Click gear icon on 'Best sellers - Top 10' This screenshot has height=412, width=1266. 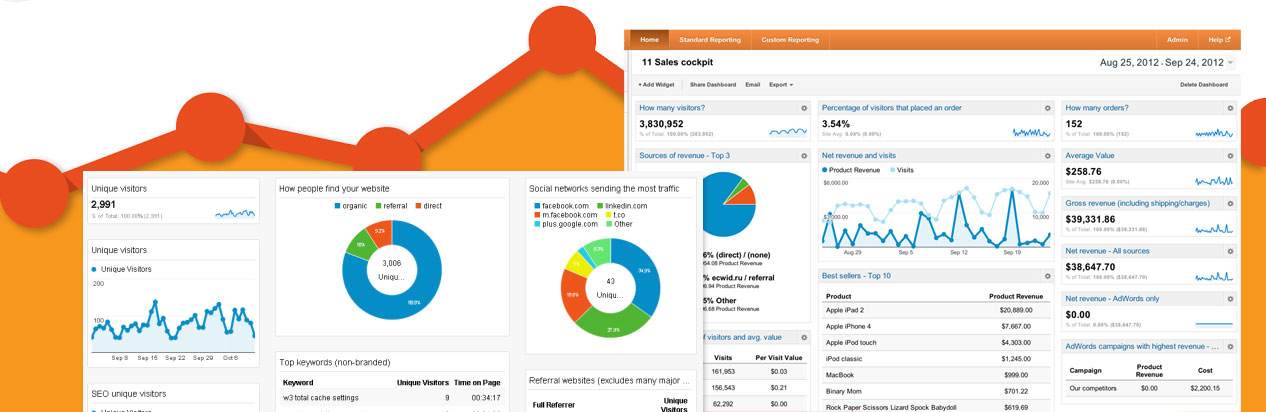(x=1047, y=275)
